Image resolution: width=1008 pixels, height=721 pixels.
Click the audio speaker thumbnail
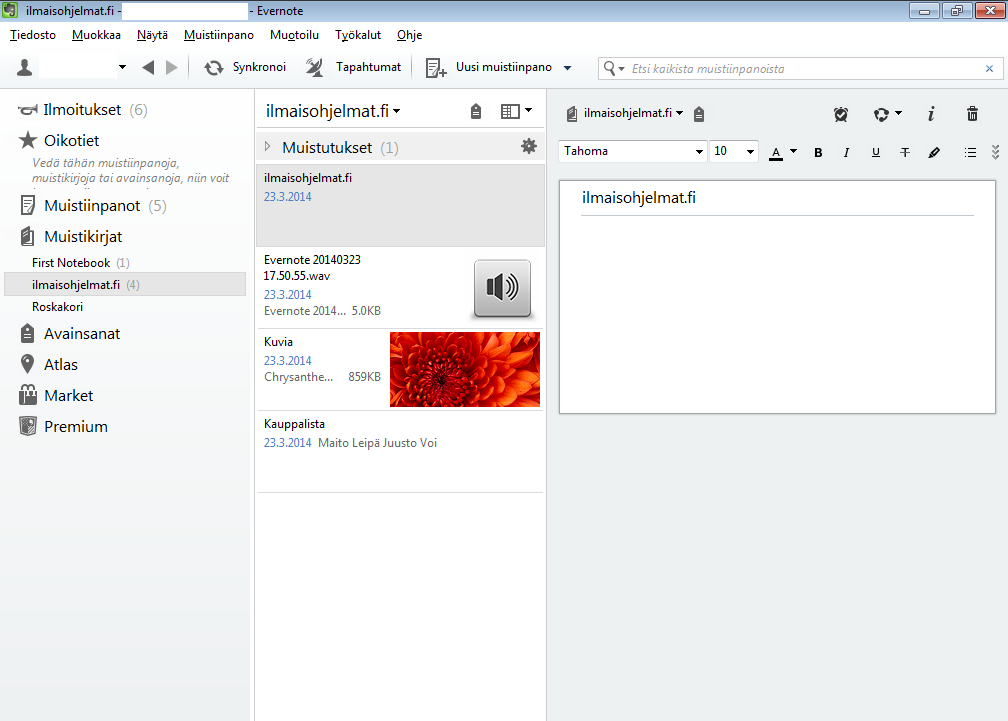pos(502,288)
